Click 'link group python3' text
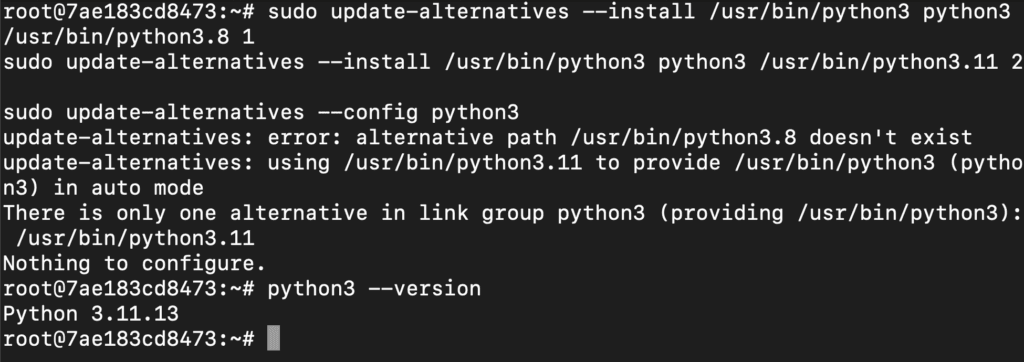The width and height of the screenshot is (1024, 362). [x=531, y=214]
